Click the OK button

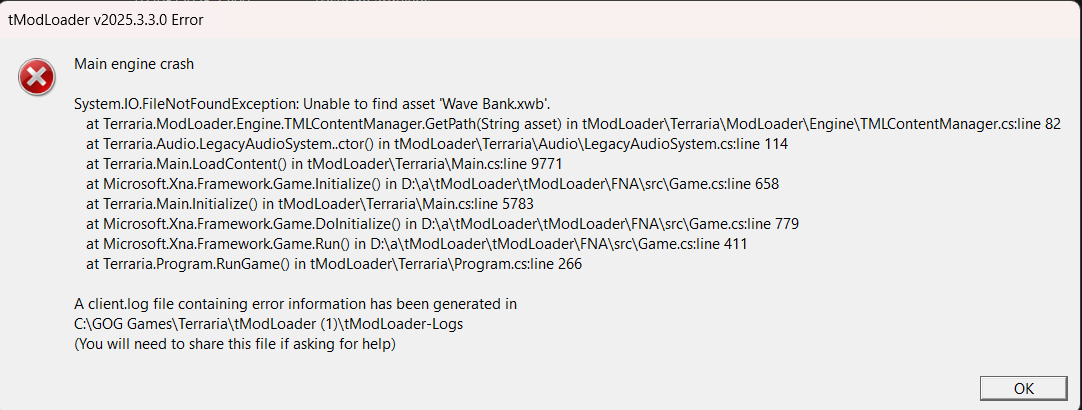[x=1023, y=388]
